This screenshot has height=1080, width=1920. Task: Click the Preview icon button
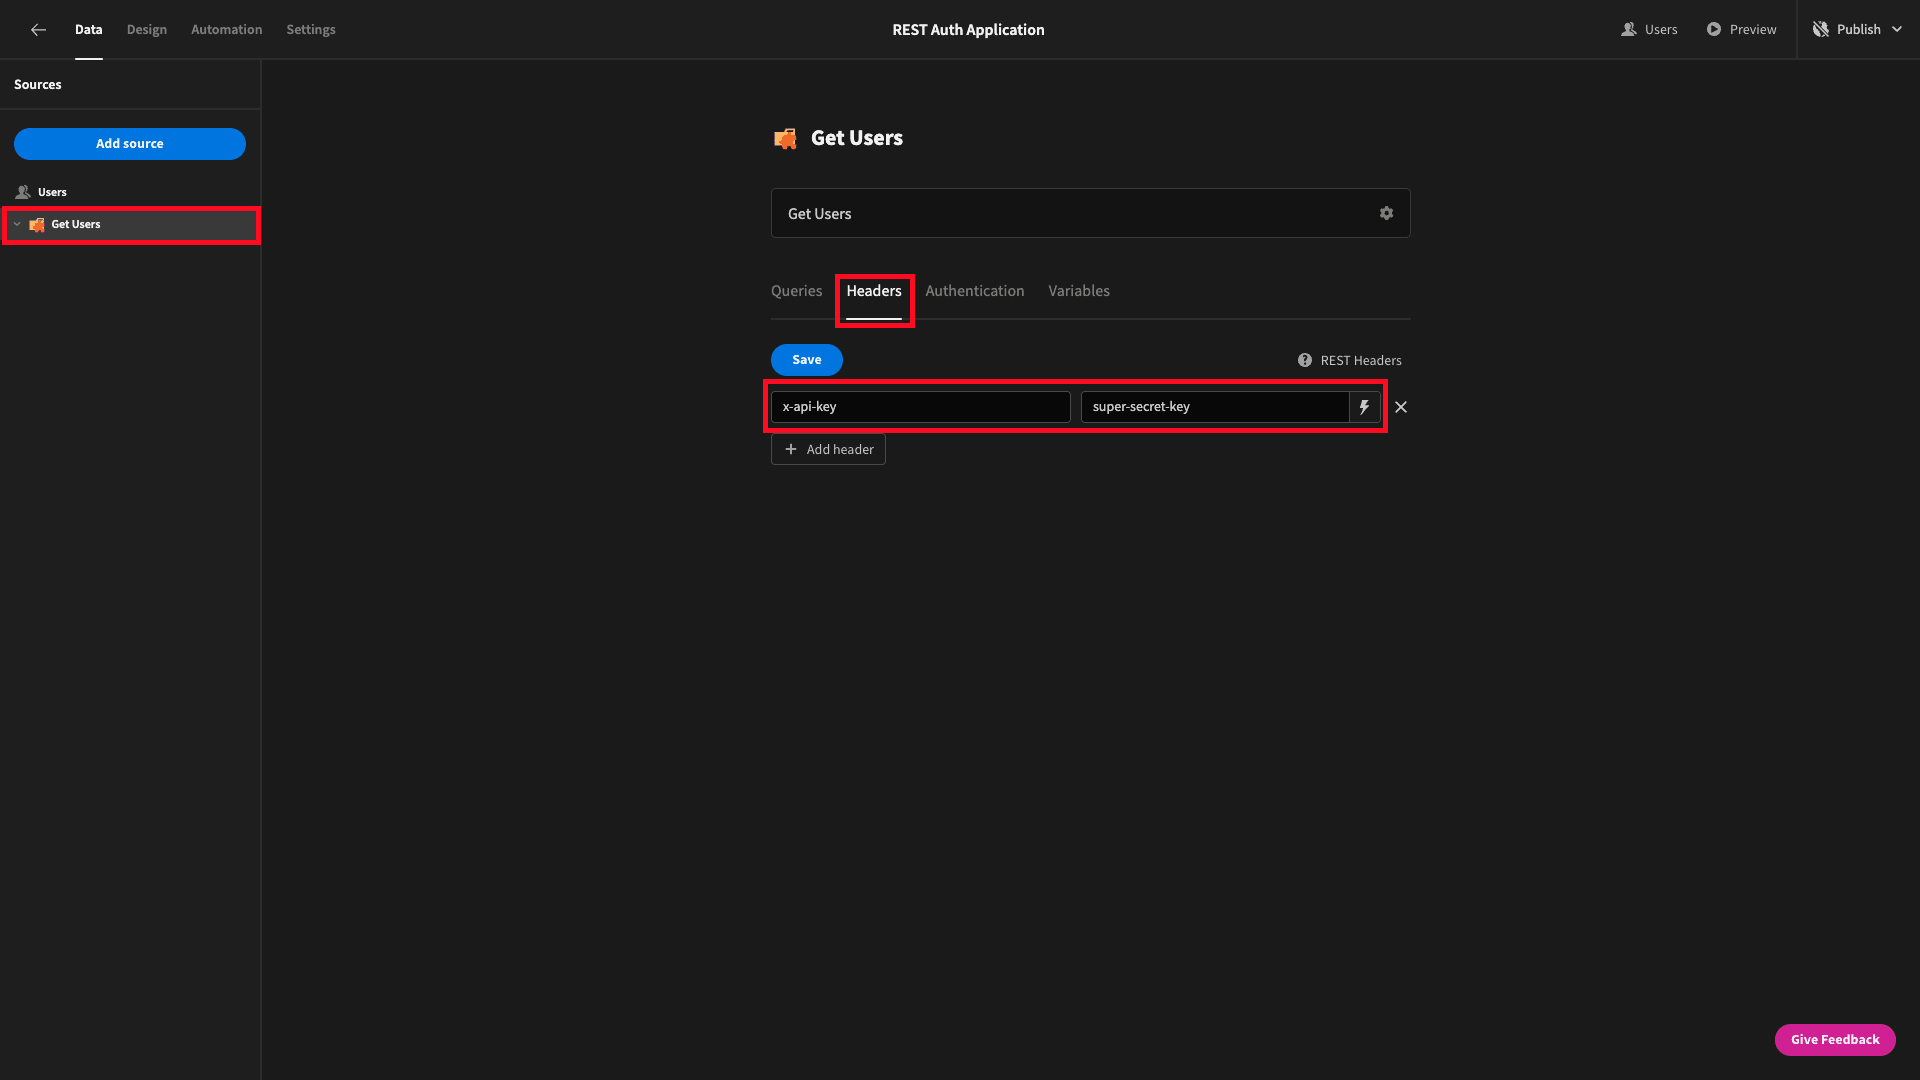[x=1713, y=29]
